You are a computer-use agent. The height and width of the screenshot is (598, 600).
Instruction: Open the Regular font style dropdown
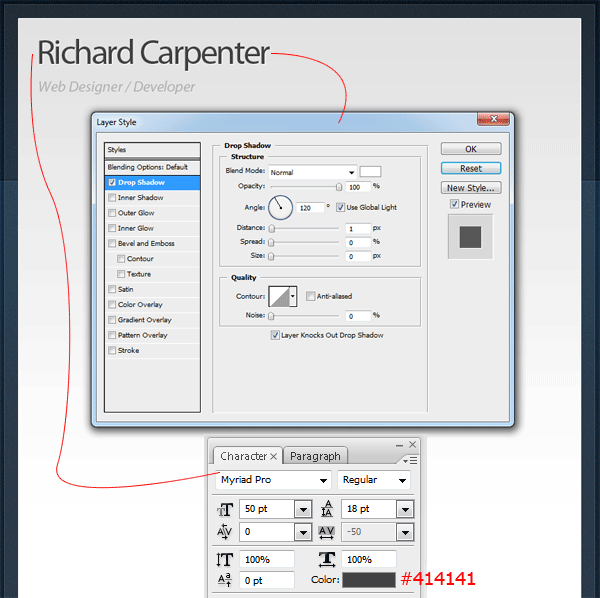pyautogui.click(x=374, y=480)
